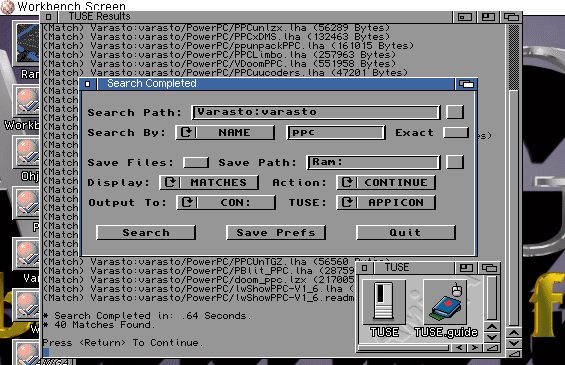Toggle the Exact match checkbox

pos(456,132)
